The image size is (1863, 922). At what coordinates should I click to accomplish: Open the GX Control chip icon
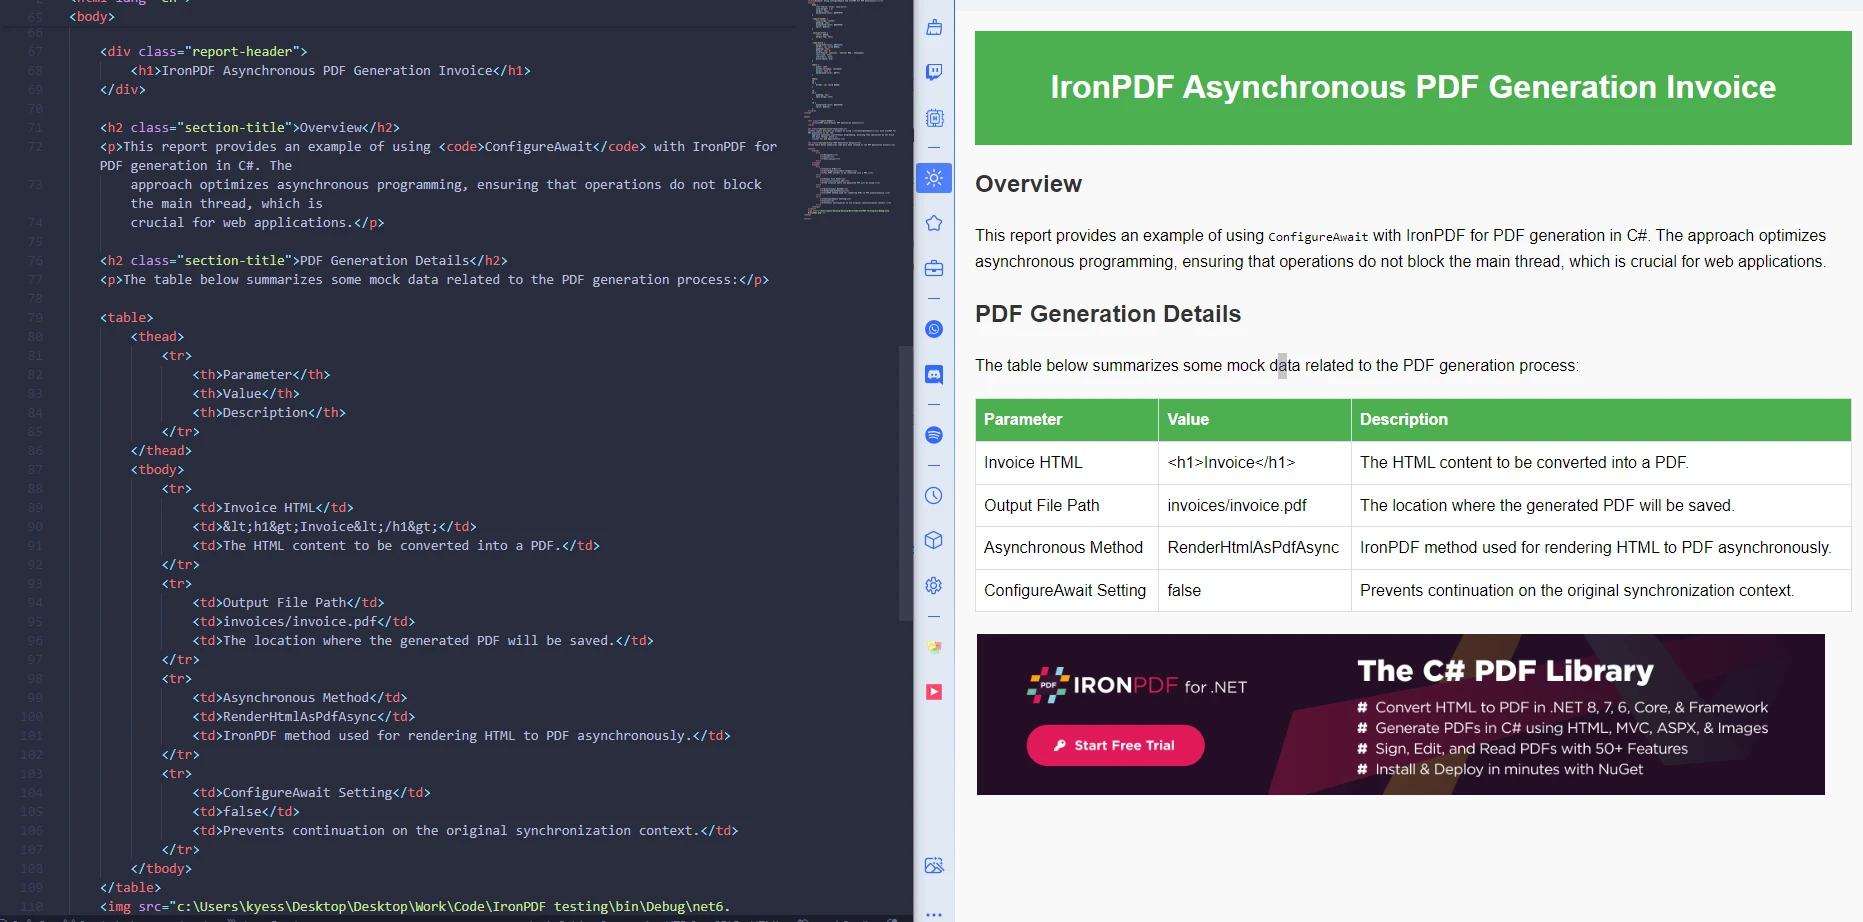[934, 118]
